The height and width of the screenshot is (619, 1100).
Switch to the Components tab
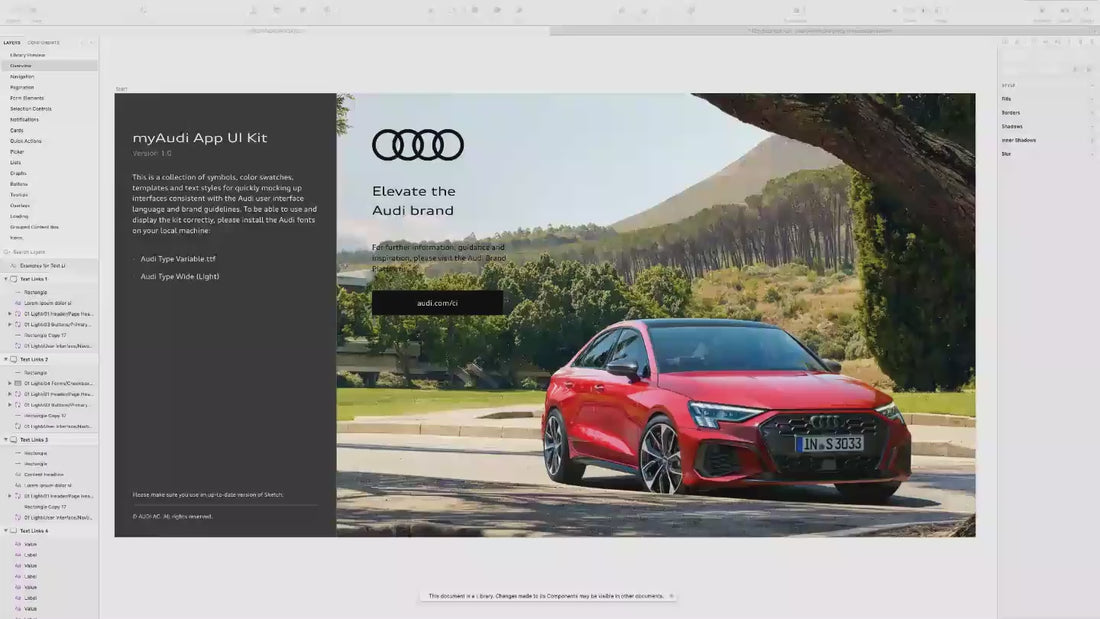click(x=43, y=43)
